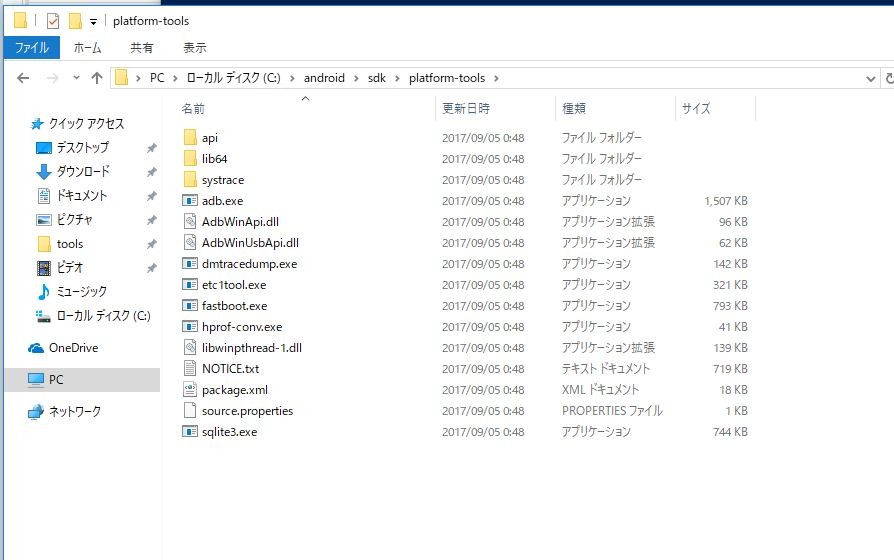Click the systrace folder icon
894x560 pixels.
(190, 179)
